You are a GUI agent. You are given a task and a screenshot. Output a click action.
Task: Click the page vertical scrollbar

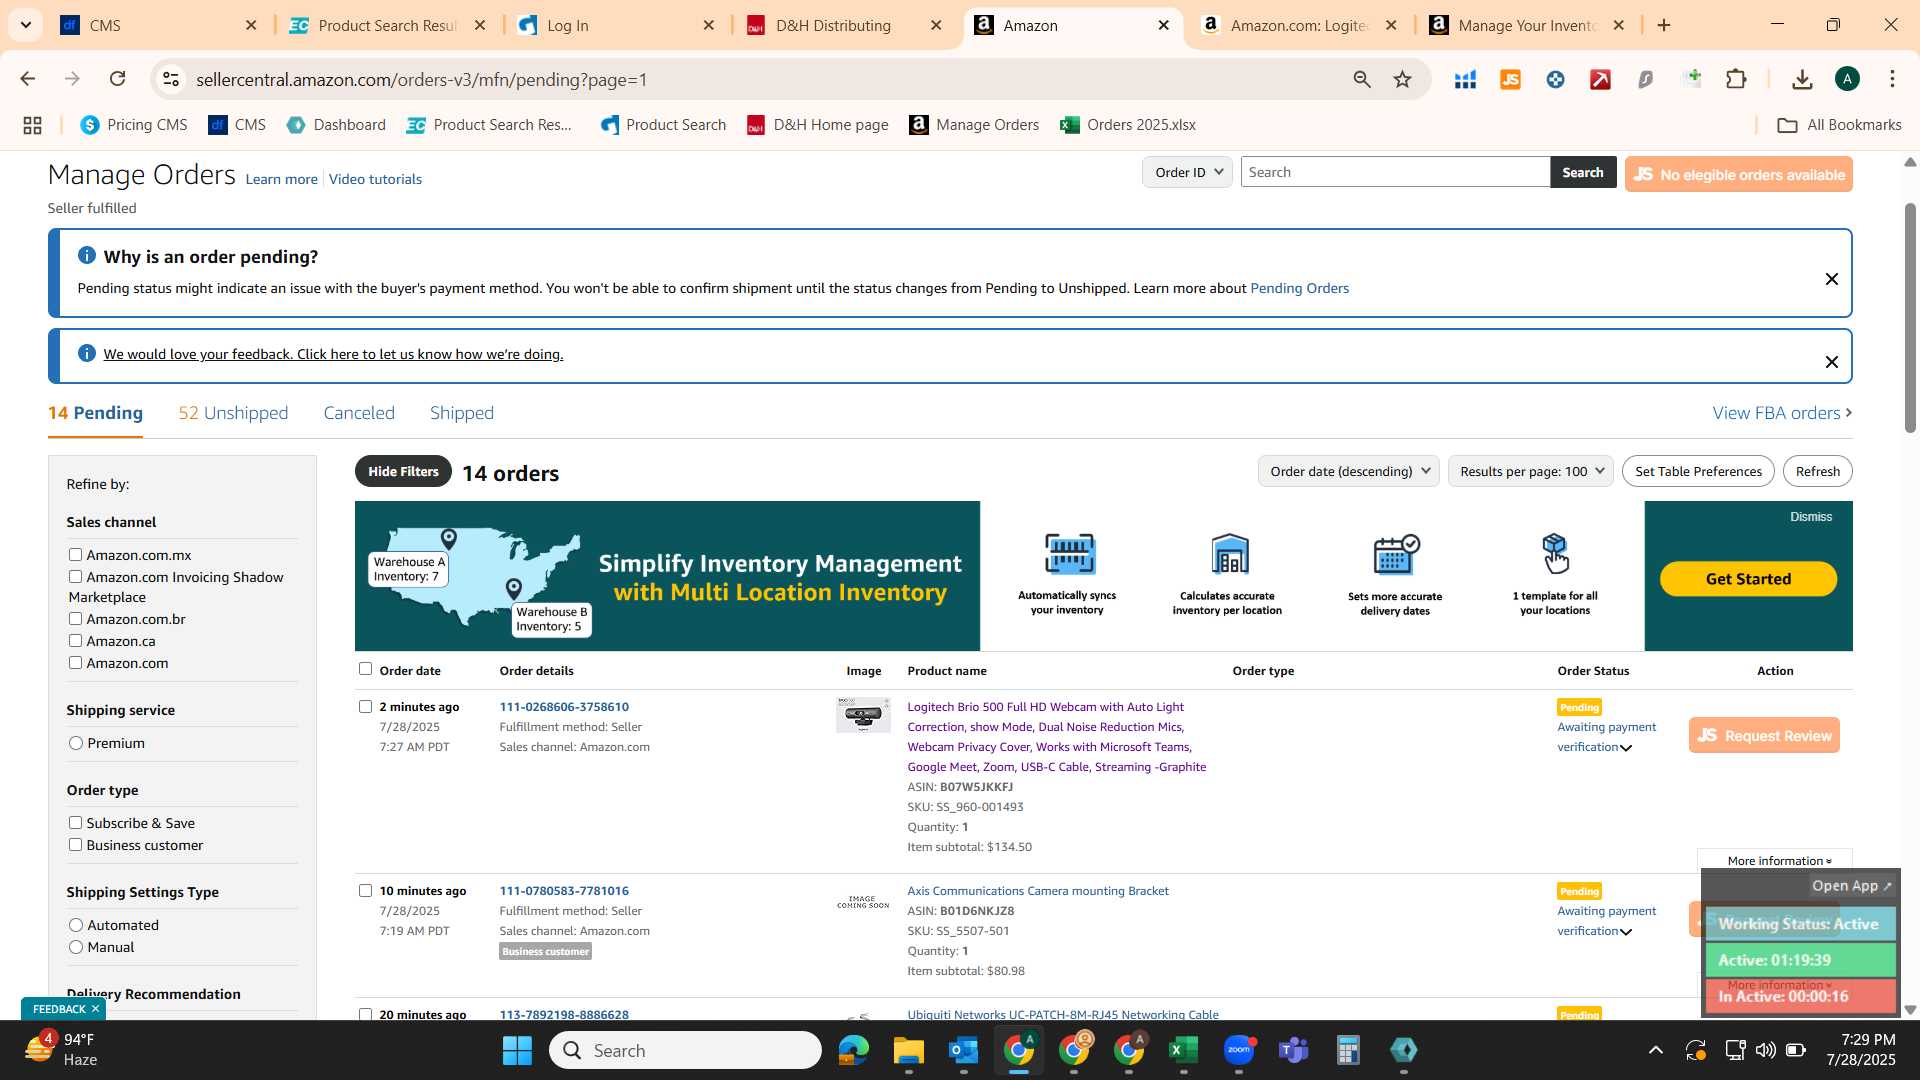click(x=1910, y=318)
